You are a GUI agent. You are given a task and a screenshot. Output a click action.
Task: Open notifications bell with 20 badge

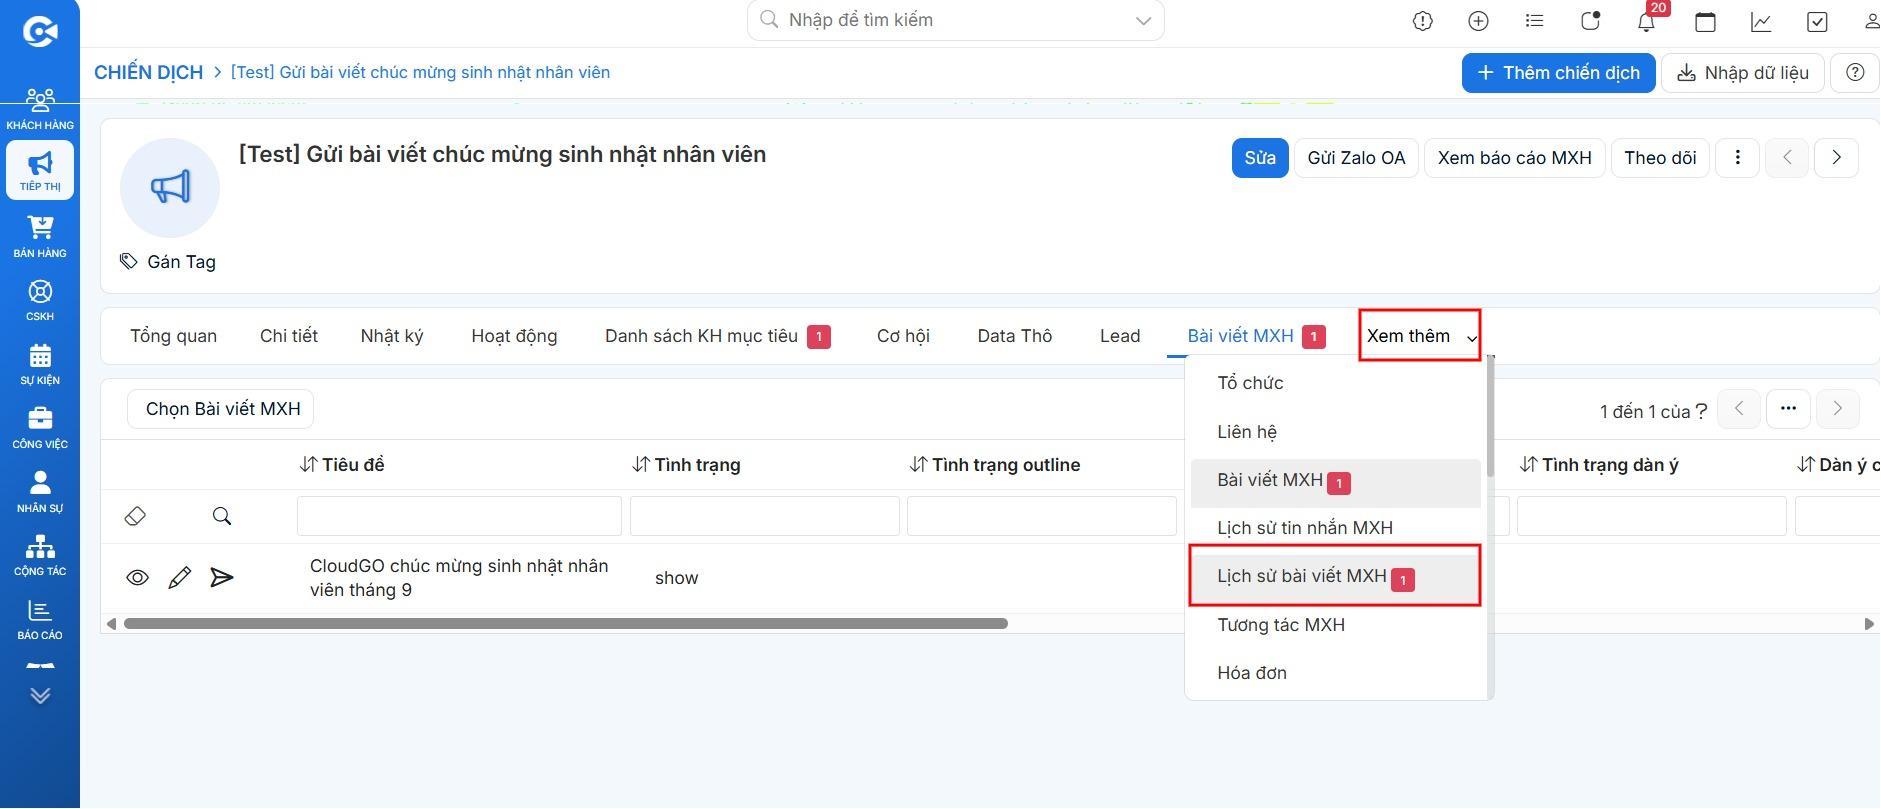1647,21
